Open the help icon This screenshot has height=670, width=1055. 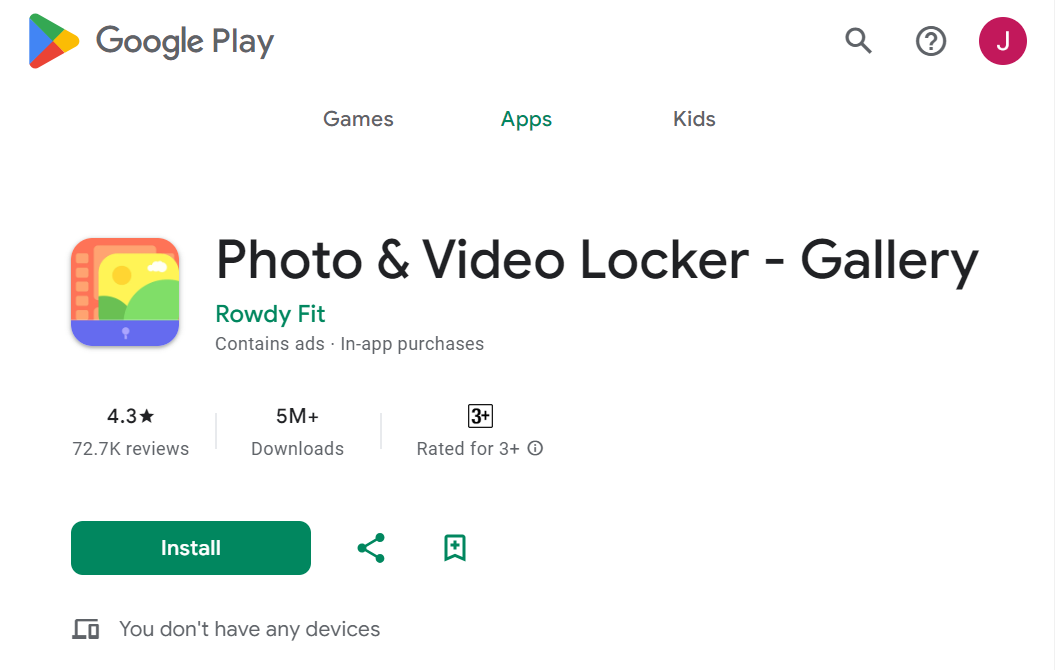[x=931, y=41]
